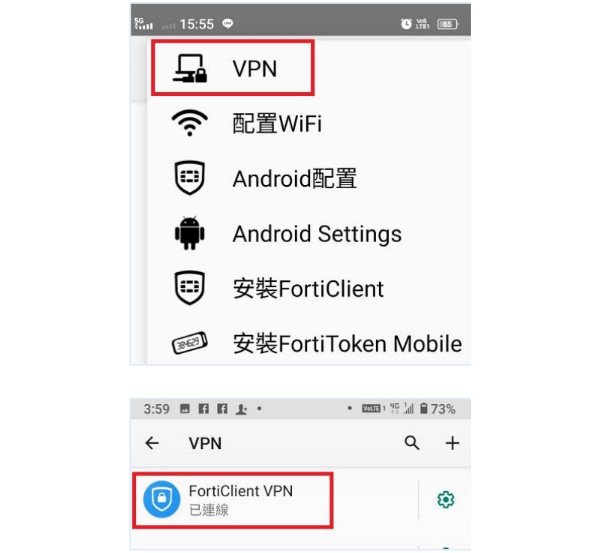
Task: Choose 安裝FortiClient option
Action: [x=308, y=289]
